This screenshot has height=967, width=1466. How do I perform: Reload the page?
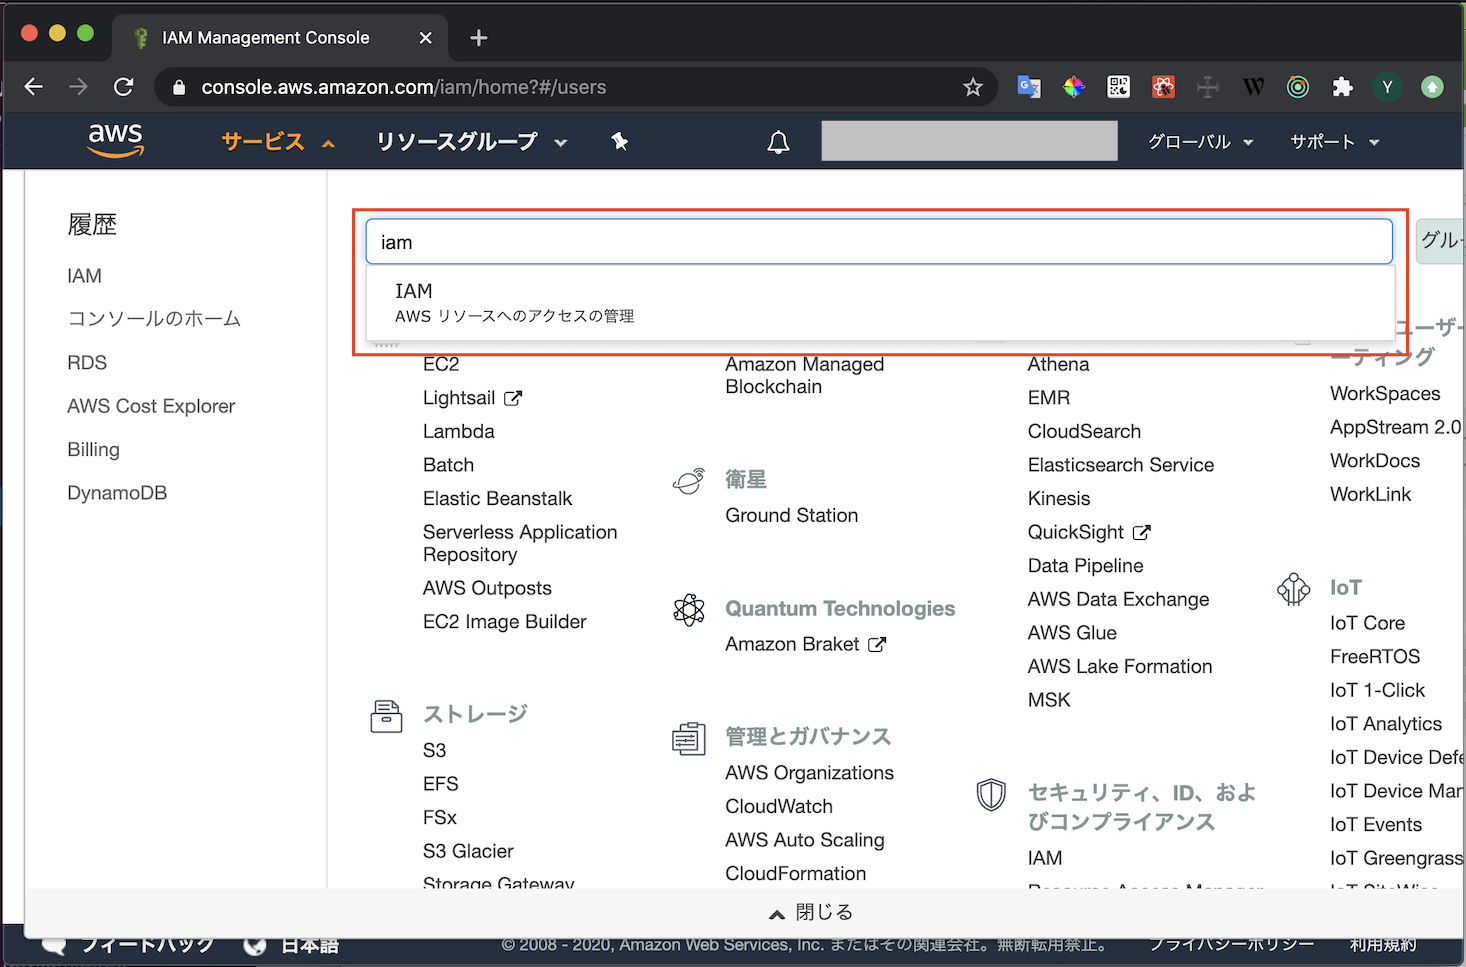coord(123,87)
